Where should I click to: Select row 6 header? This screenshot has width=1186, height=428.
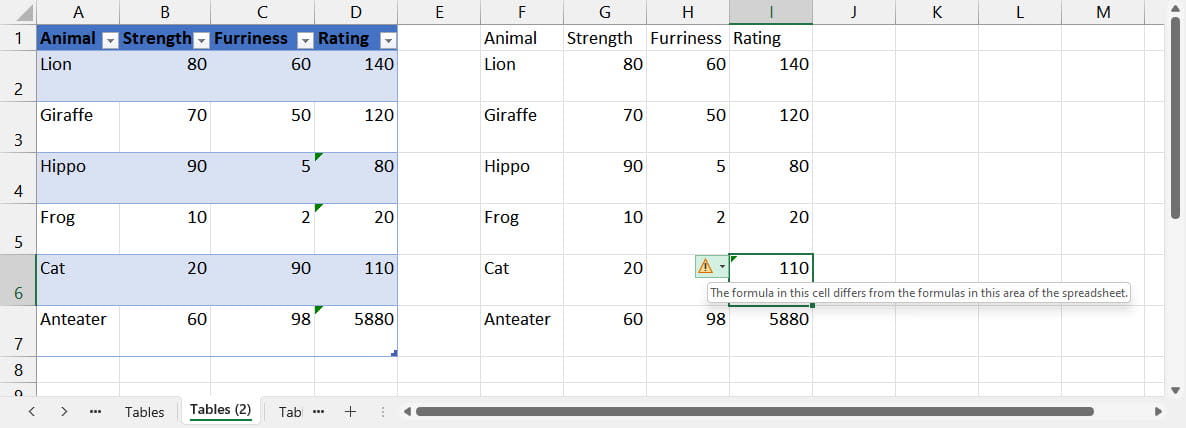18,280
